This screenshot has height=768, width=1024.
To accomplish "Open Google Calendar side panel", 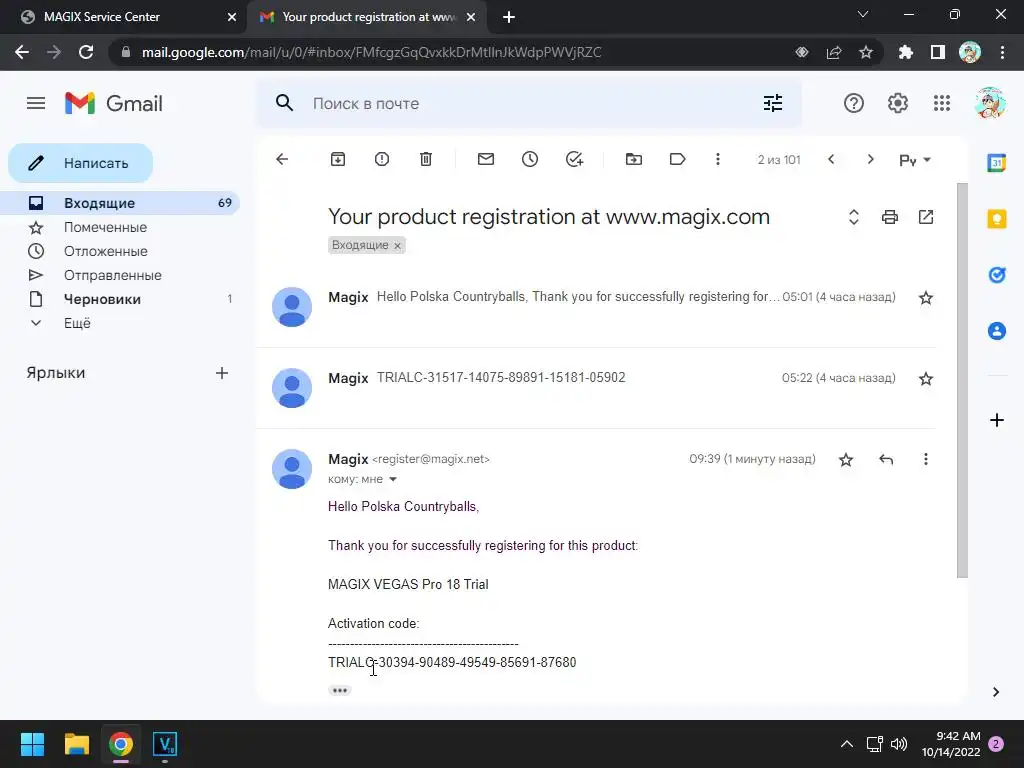I will (997, 163).
